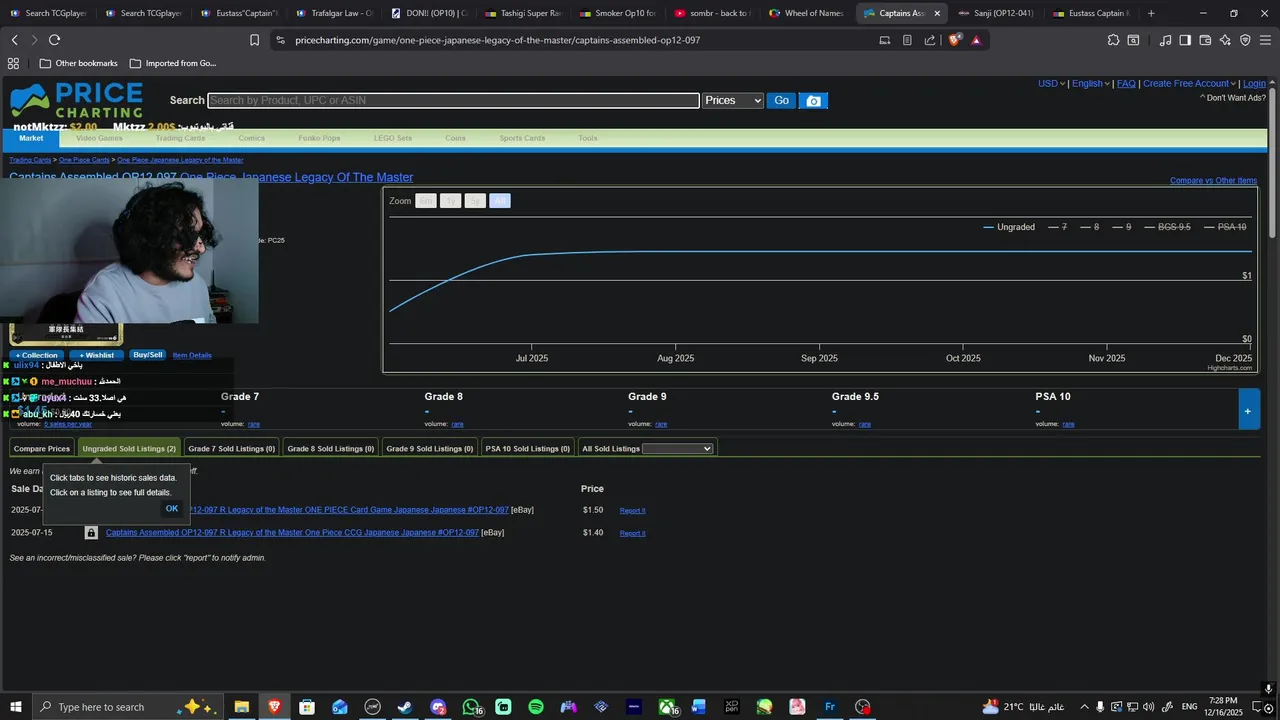This screenshot has width=1280, height=720.
Task: Open Microsoft Word from the taskbar
Action: (x=699, y=707)
